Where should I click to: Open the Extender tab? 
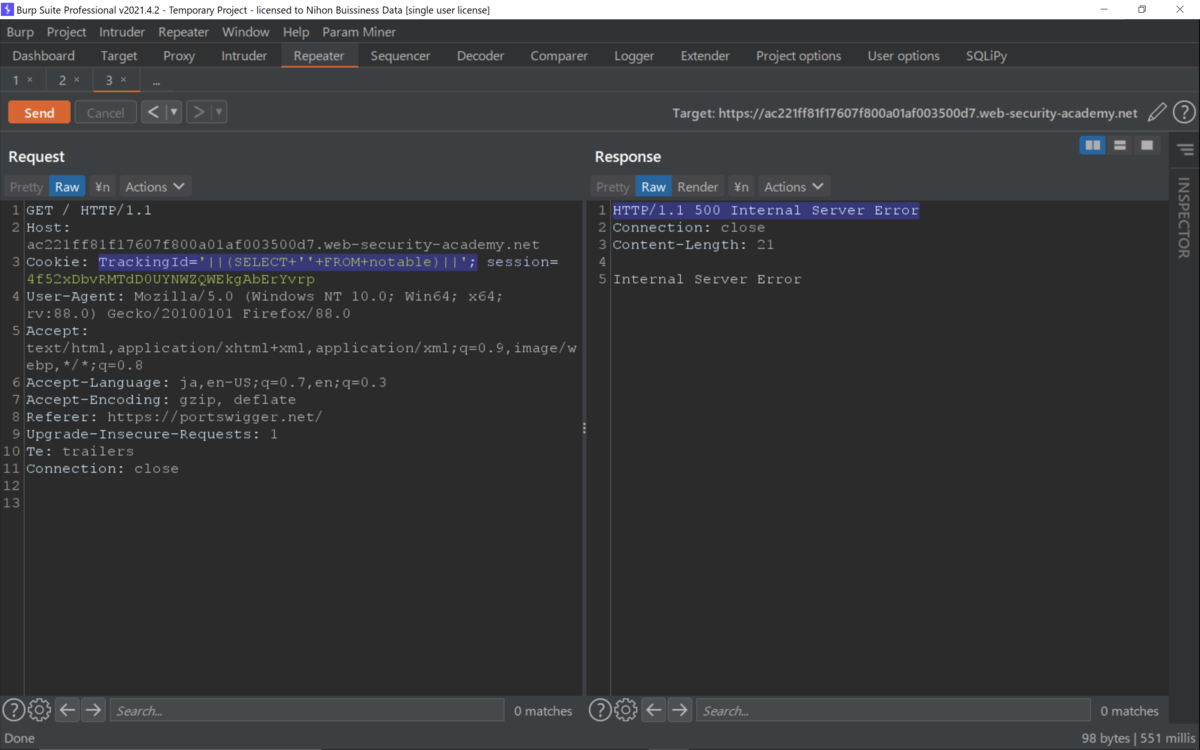pos(705,56)
